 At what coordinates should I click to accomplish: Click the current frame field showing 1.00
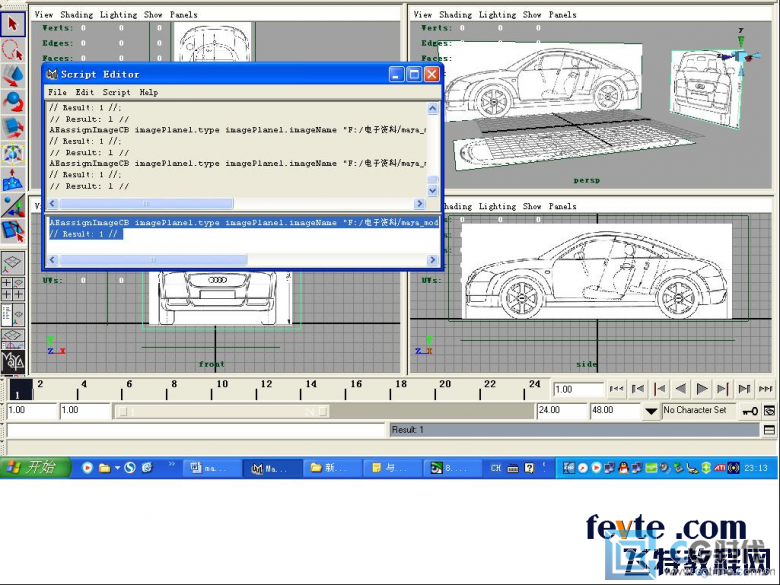577,389
